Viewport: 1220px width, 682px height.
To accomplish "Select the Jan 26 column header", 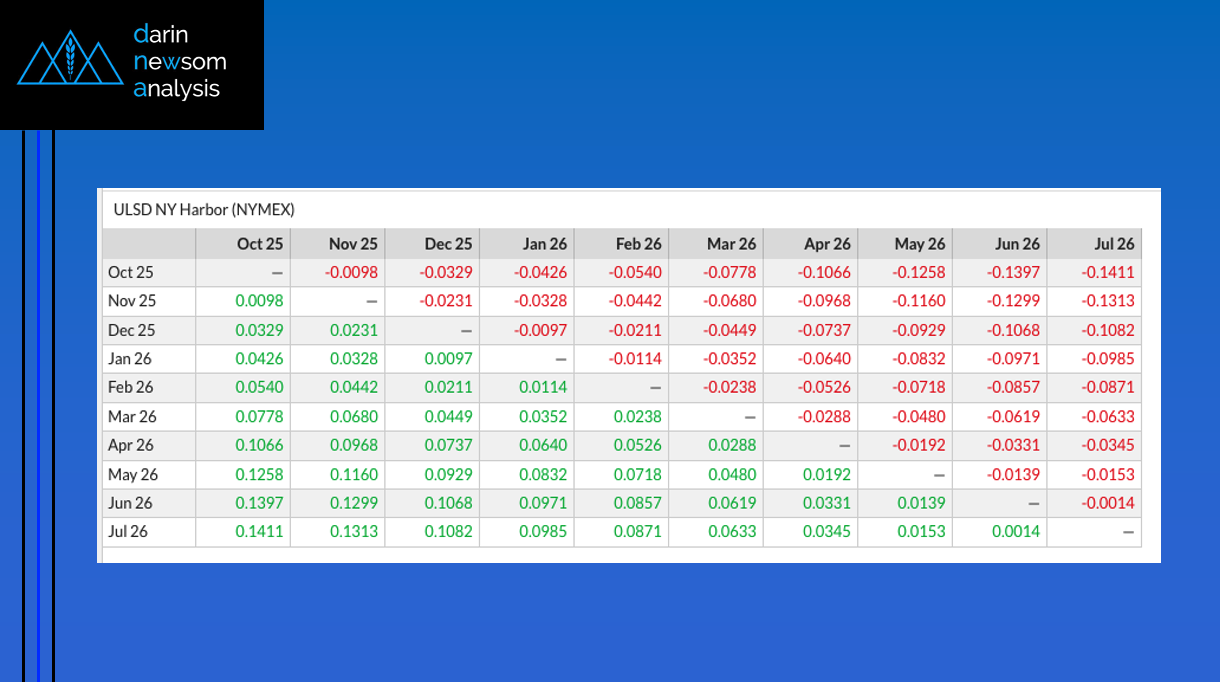I will (544, 244).
